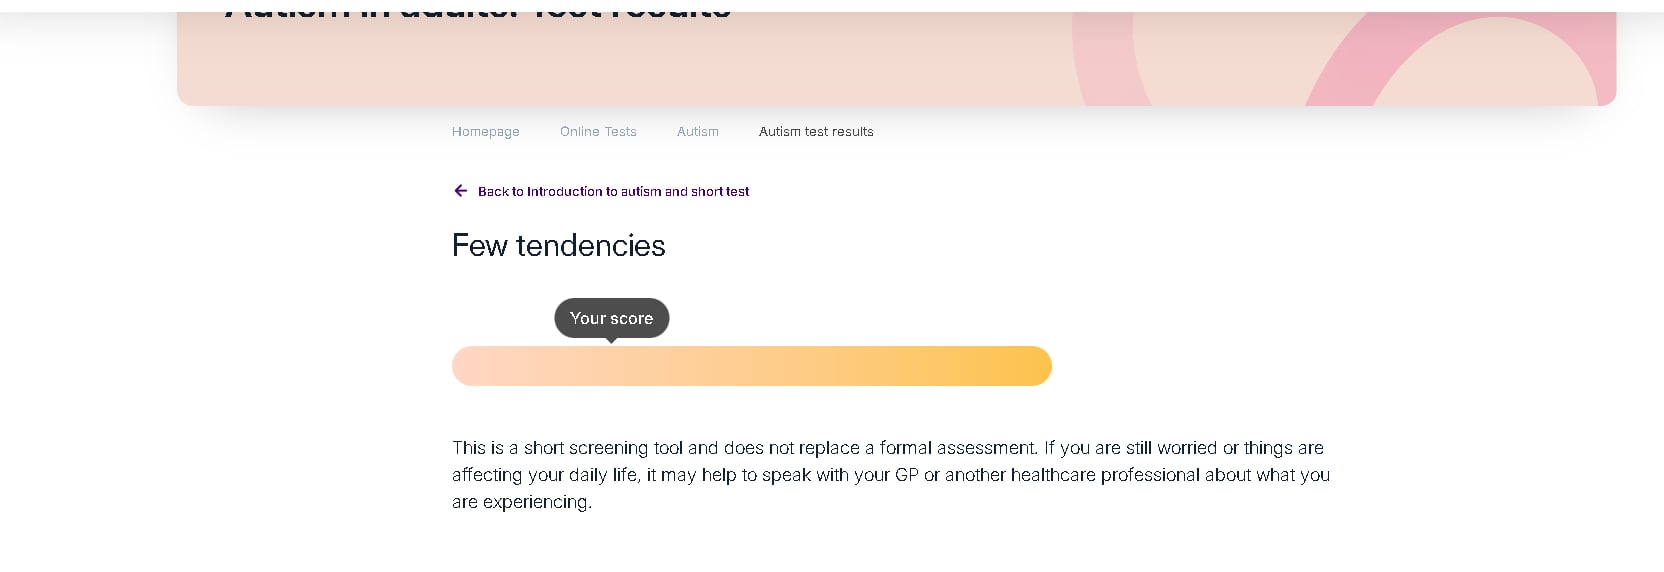
Task: Click the word GP in the paragraph
Action: tap(906, 475)
